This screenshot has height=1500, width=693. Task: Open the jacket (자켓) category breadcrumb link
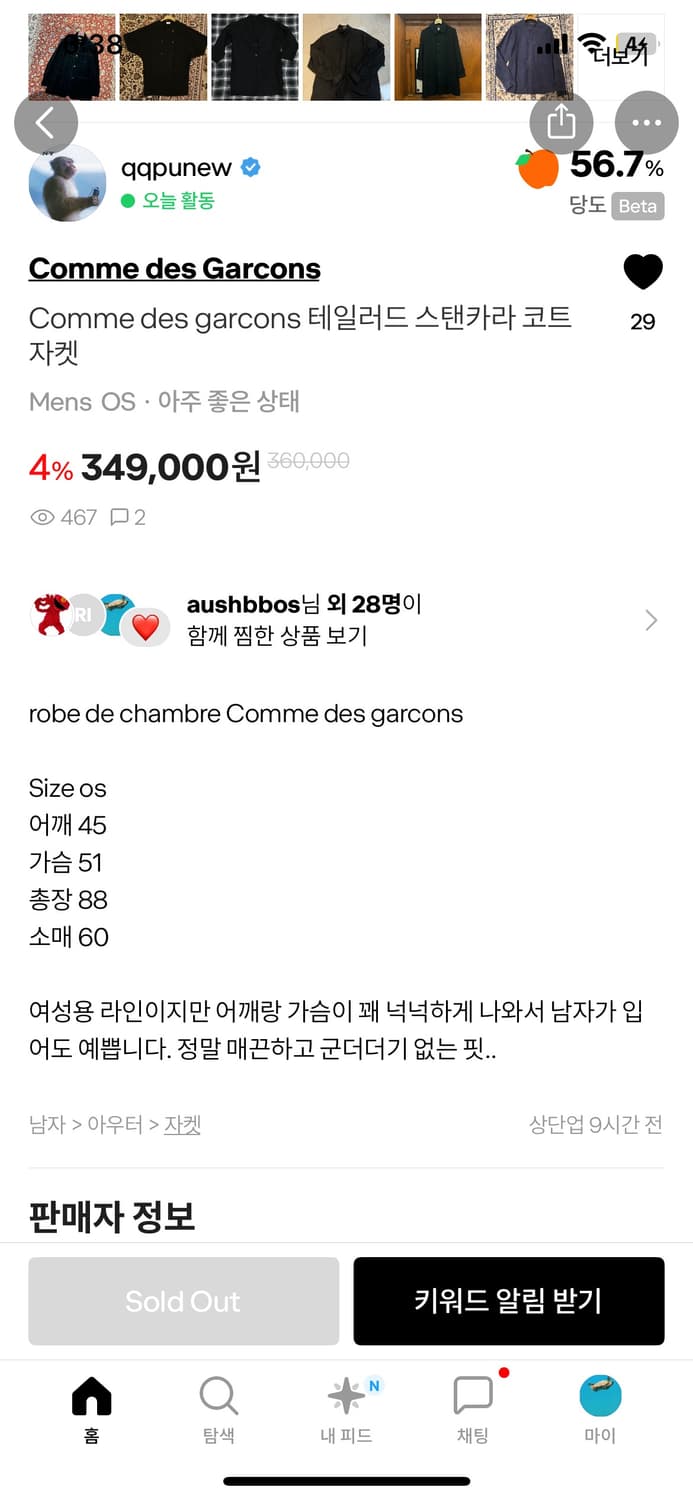(x=182, y=1125)
